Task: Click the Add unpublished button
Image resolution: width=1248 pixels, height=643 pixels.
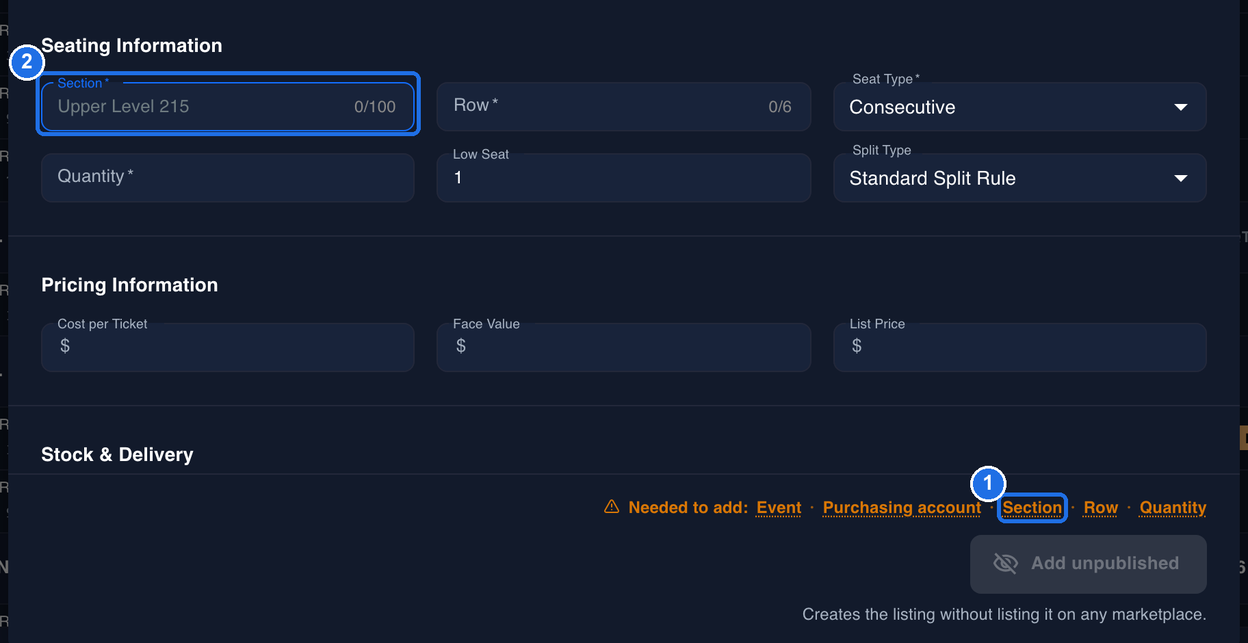Action: click(x=1088, y=564)
